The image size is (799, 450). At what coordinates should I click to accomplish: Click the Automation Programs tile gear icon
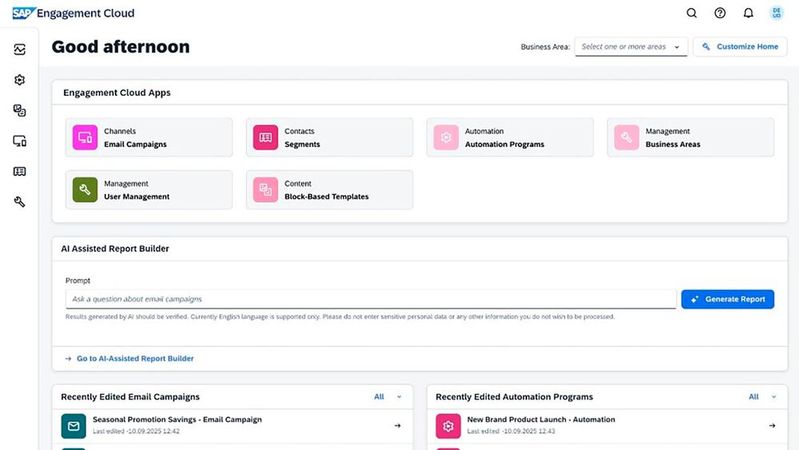[446, 138]
